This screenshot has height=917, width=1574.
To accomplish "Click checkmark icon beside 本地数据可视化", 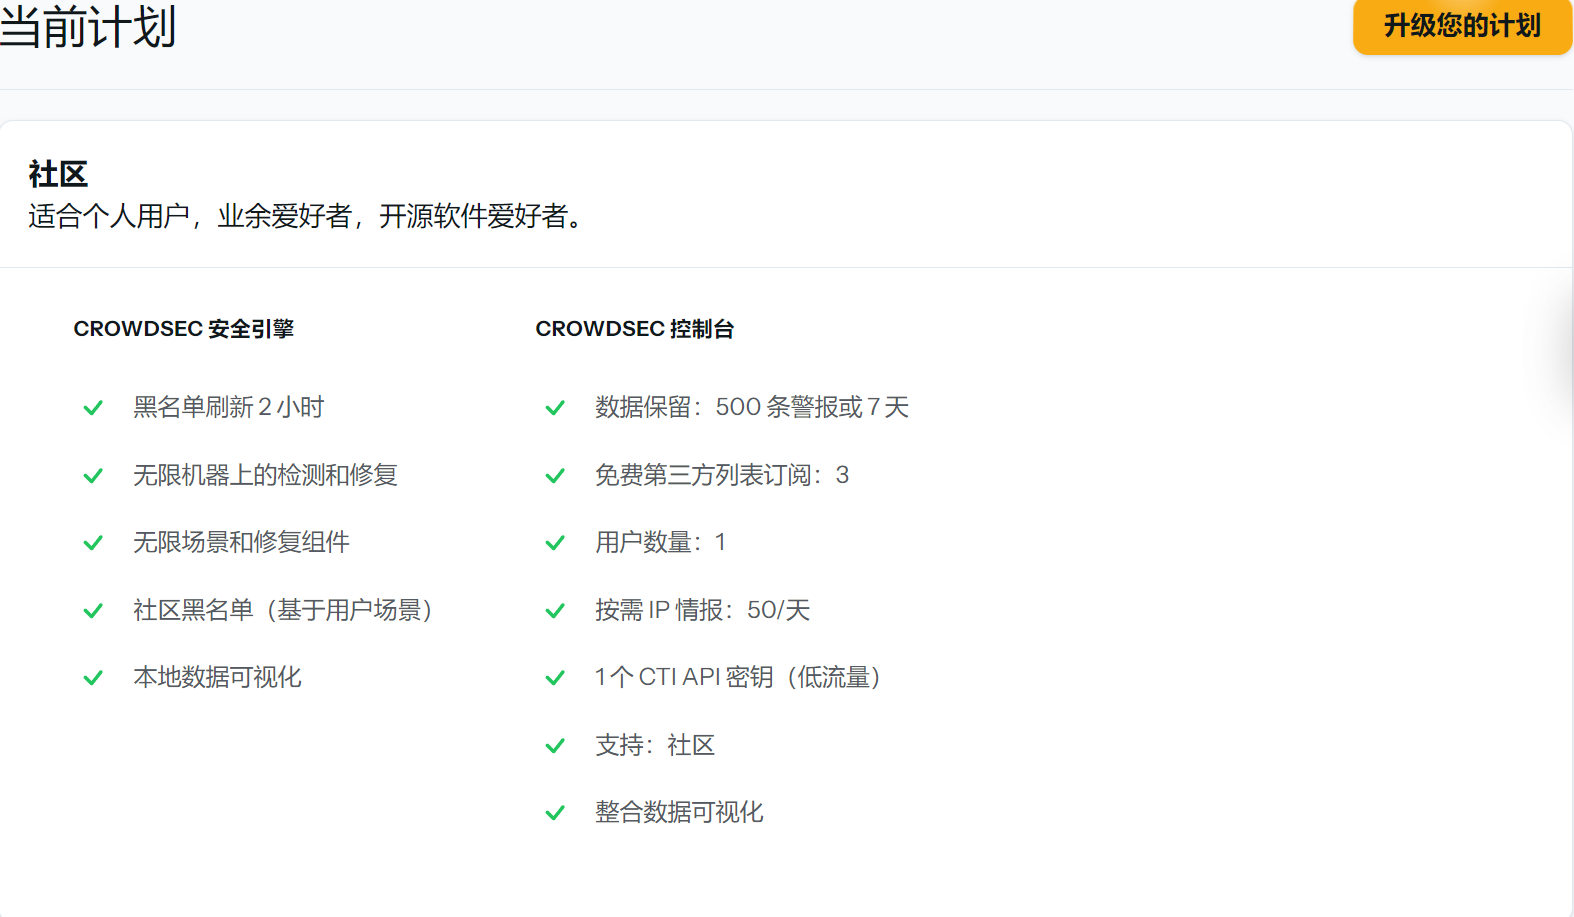I will point(93,678).
